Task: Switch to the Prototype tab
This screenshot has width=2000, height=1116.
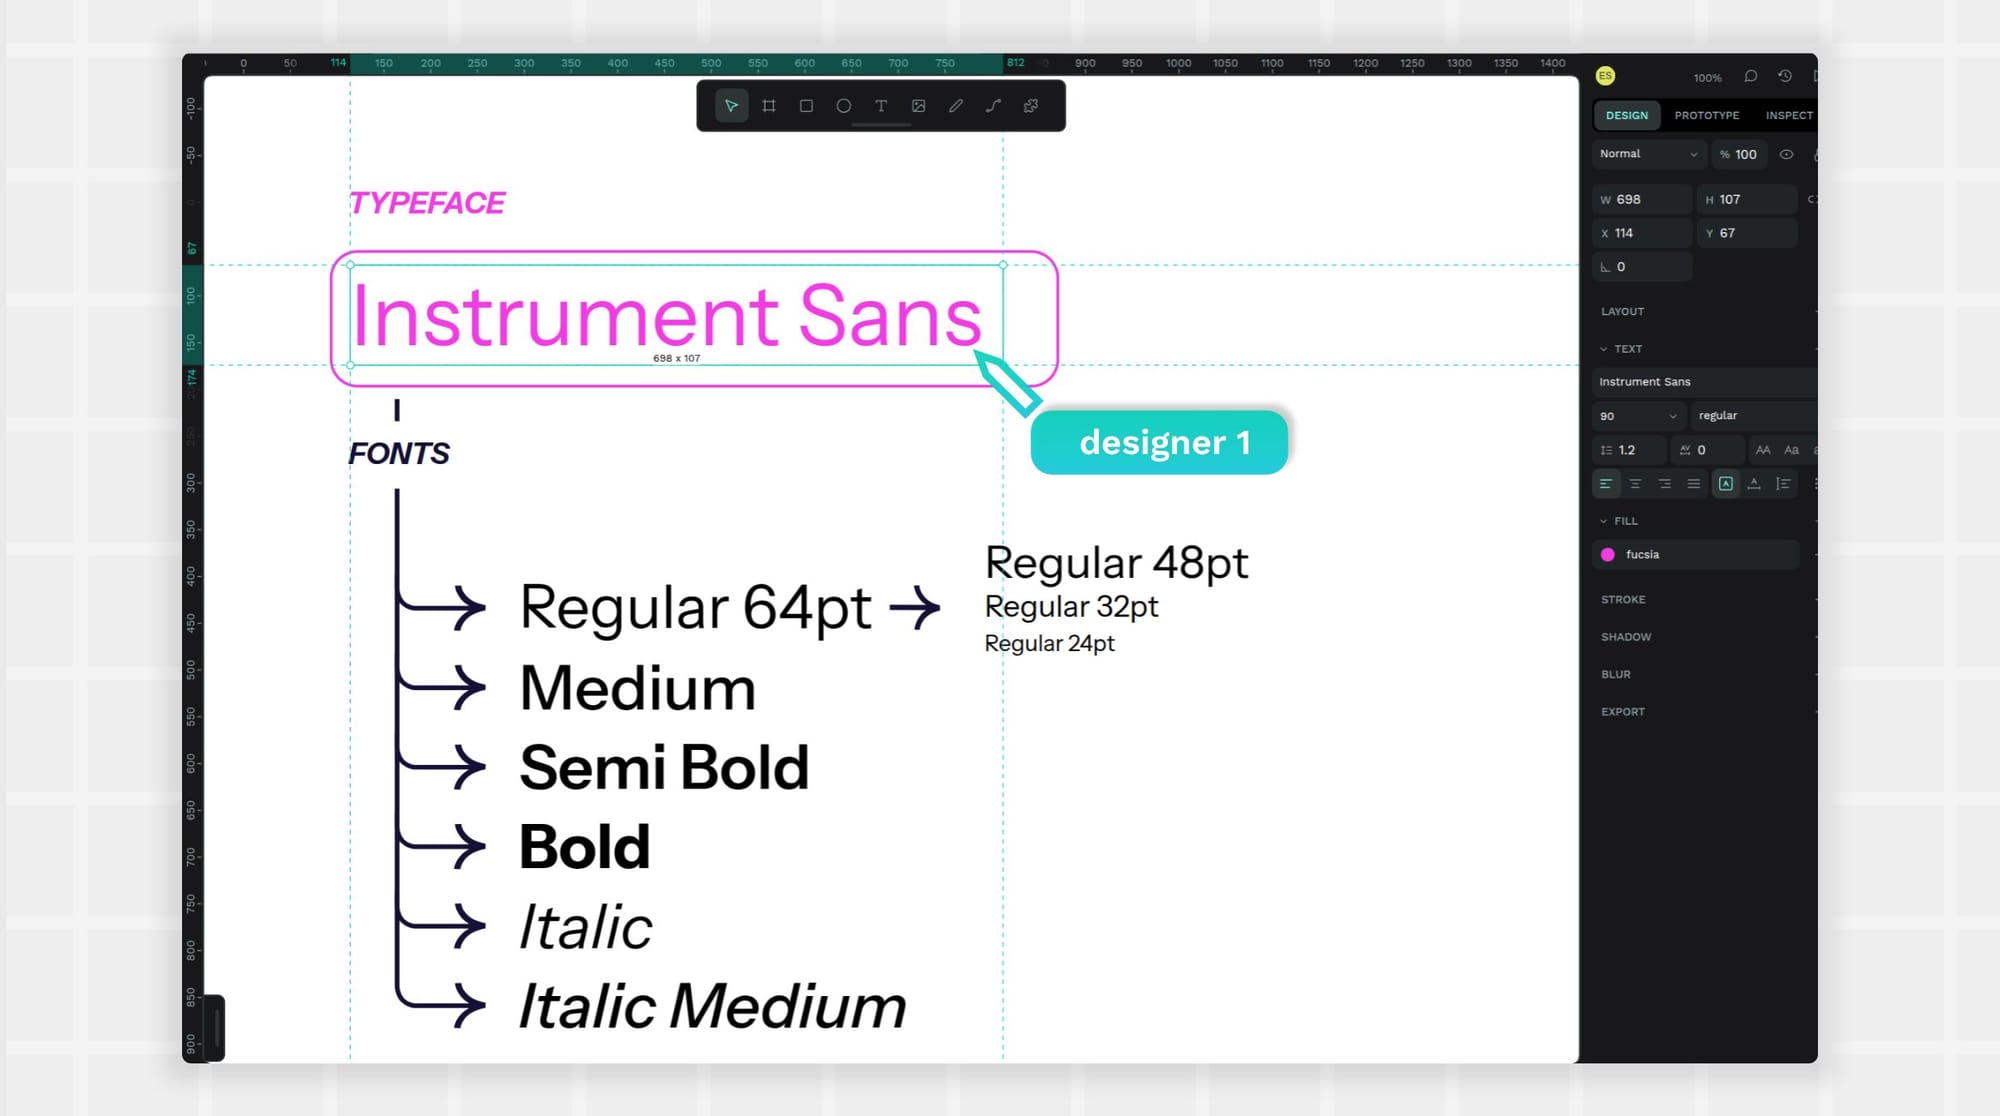Action: point(1706,116)
